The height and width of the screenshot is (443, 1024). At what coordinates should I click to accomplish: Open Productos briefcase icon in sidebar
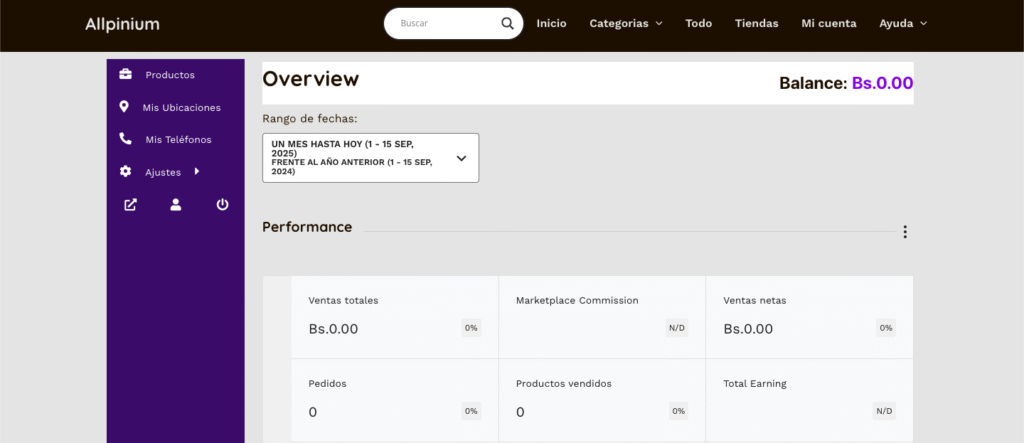point(125,75)
